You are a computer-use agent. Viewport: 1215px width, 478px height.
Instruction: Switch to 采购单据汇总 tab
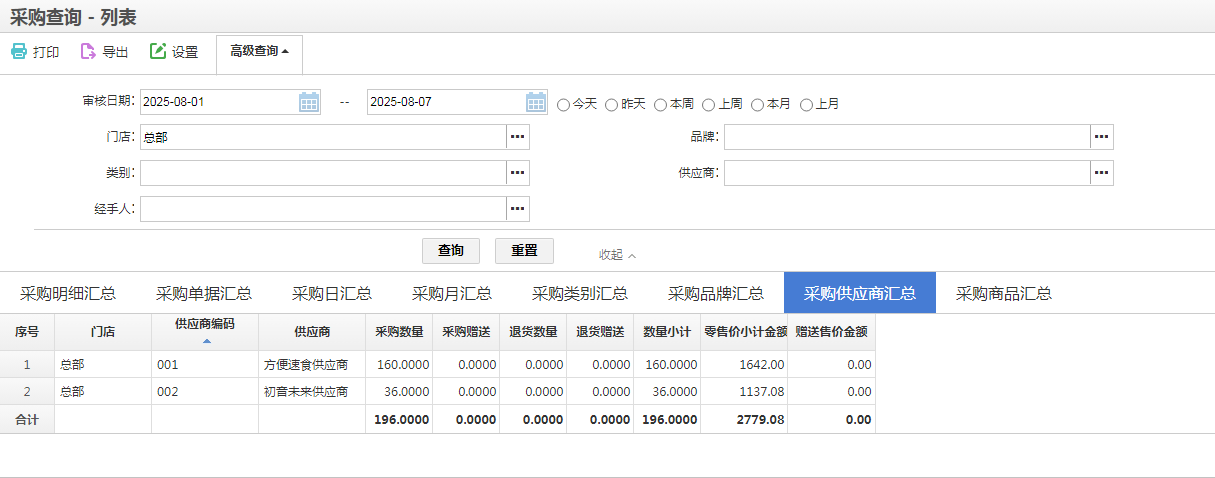[x=204, y=293]
